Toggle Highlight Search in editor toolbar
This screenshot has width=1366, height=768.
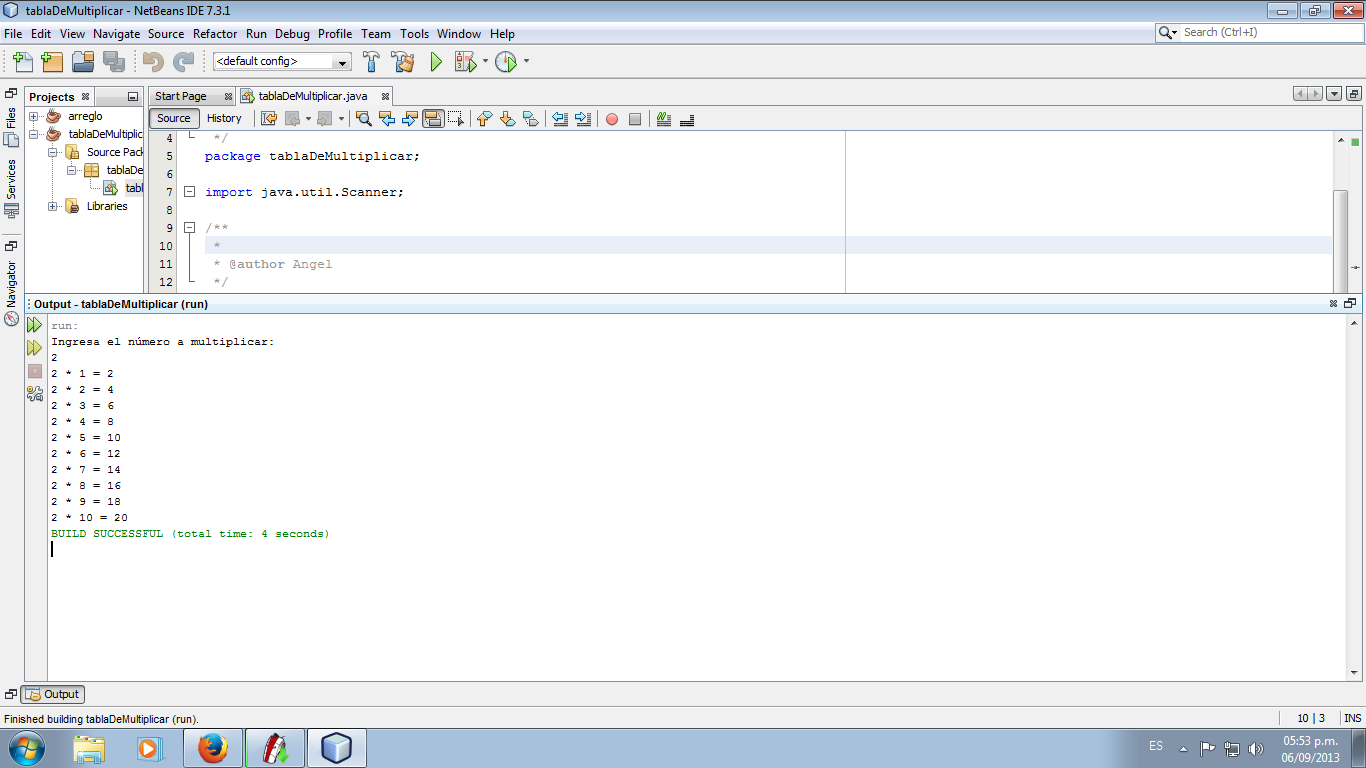coord(433,118)
